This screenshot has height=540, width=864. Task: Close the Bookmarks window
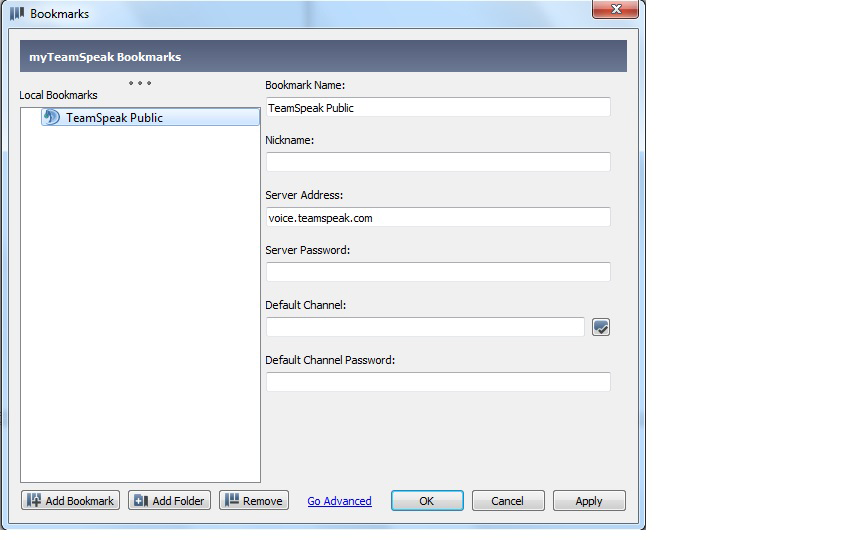tap(615, 10)
